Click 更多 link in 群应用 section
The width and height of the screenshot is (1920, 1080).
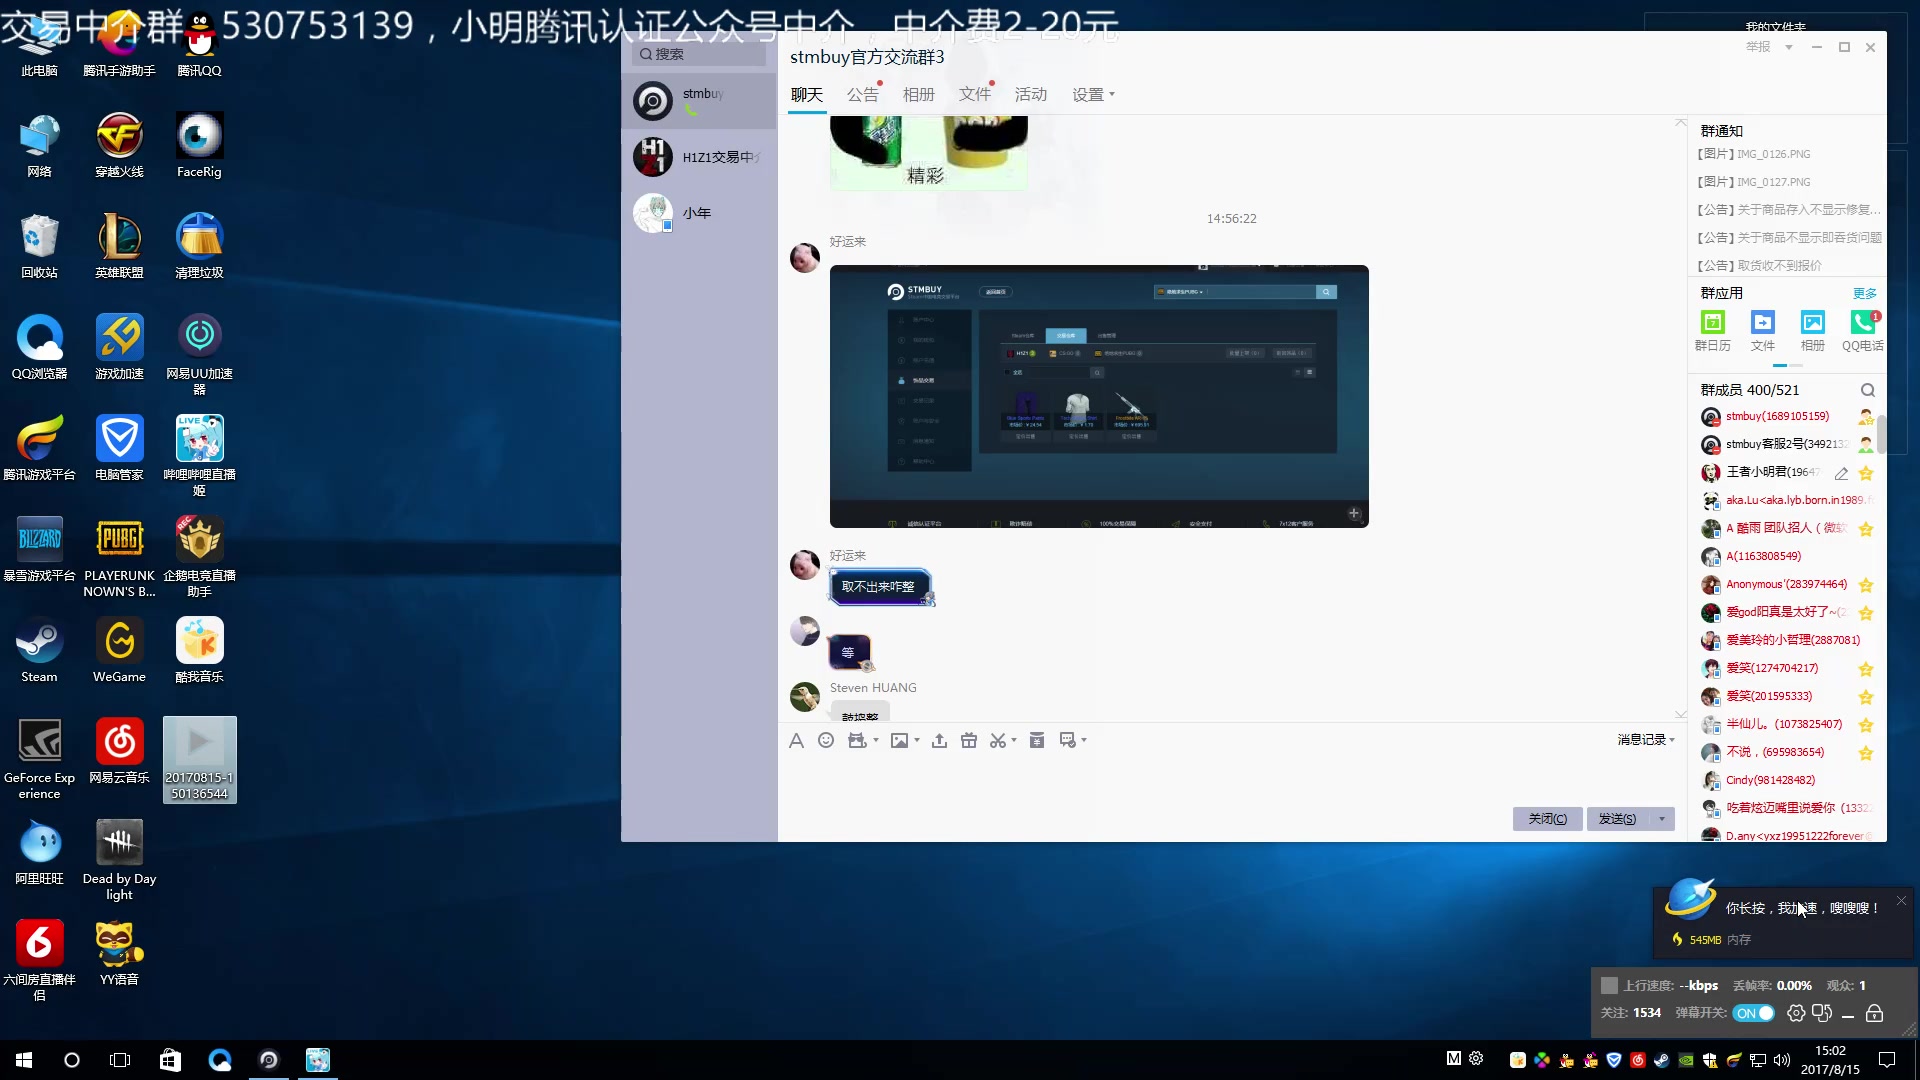point(1865,294)
